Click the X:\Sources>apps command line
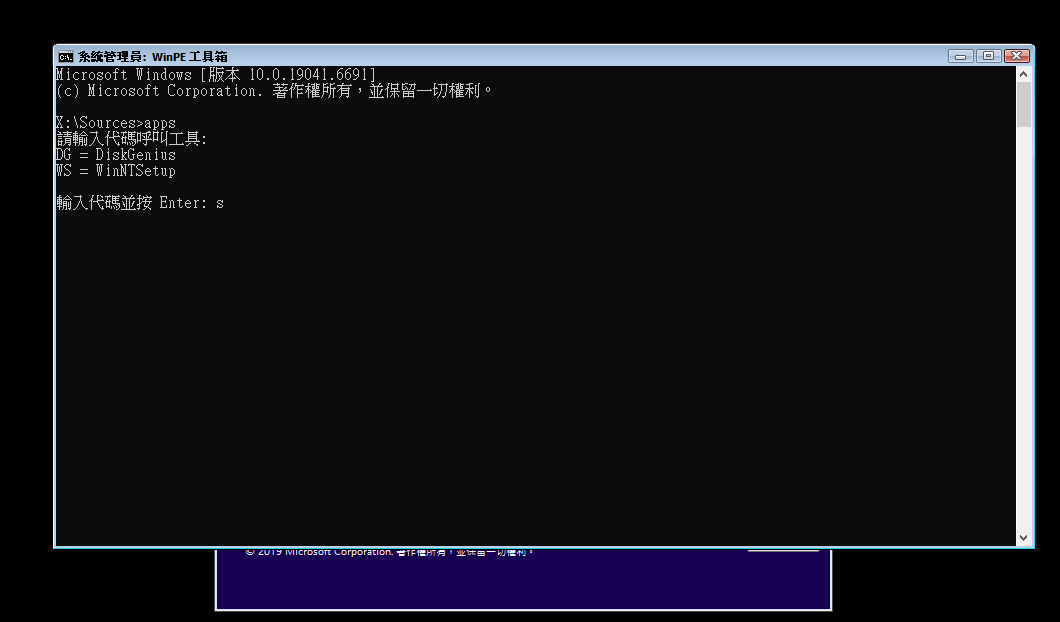Screen dimensions: 1060x622 coord(116,123)
